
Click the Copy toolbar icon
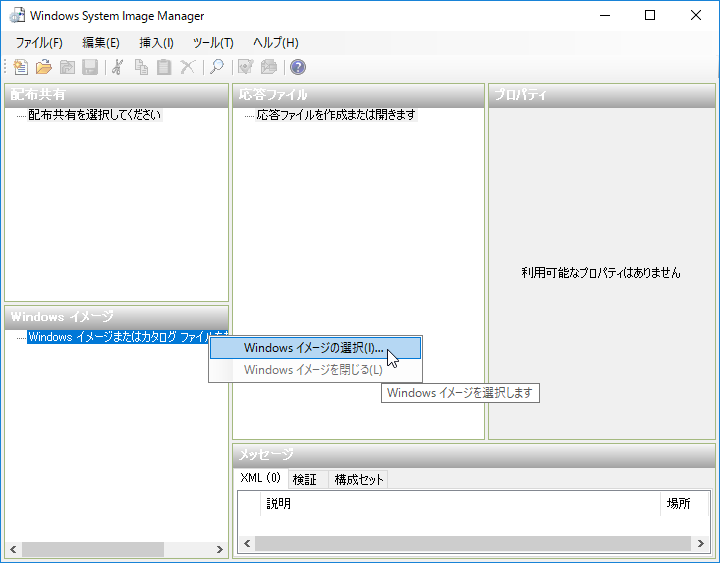point(141,67)
